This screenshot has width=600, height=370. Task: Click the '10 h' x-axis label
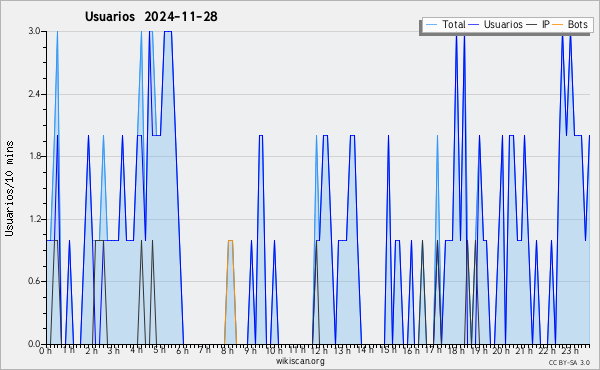(274, 350)
